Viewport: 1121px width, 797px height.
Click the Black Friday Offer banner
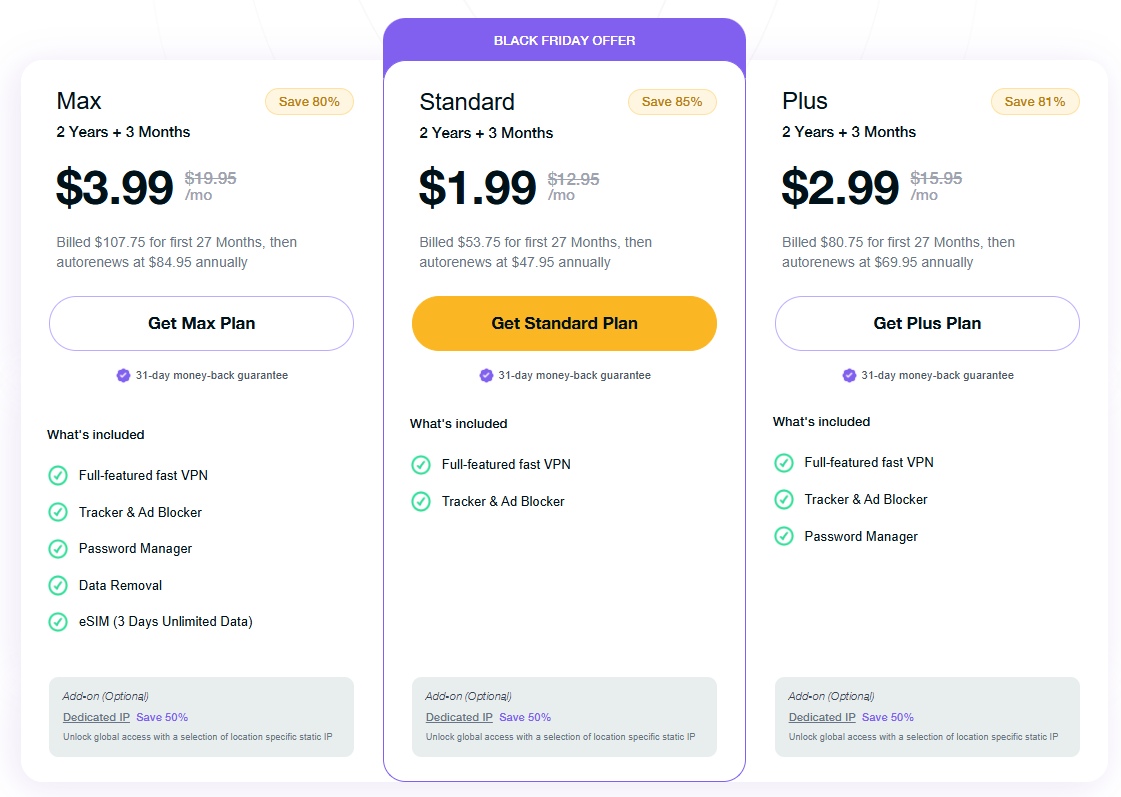click(564, 40)
